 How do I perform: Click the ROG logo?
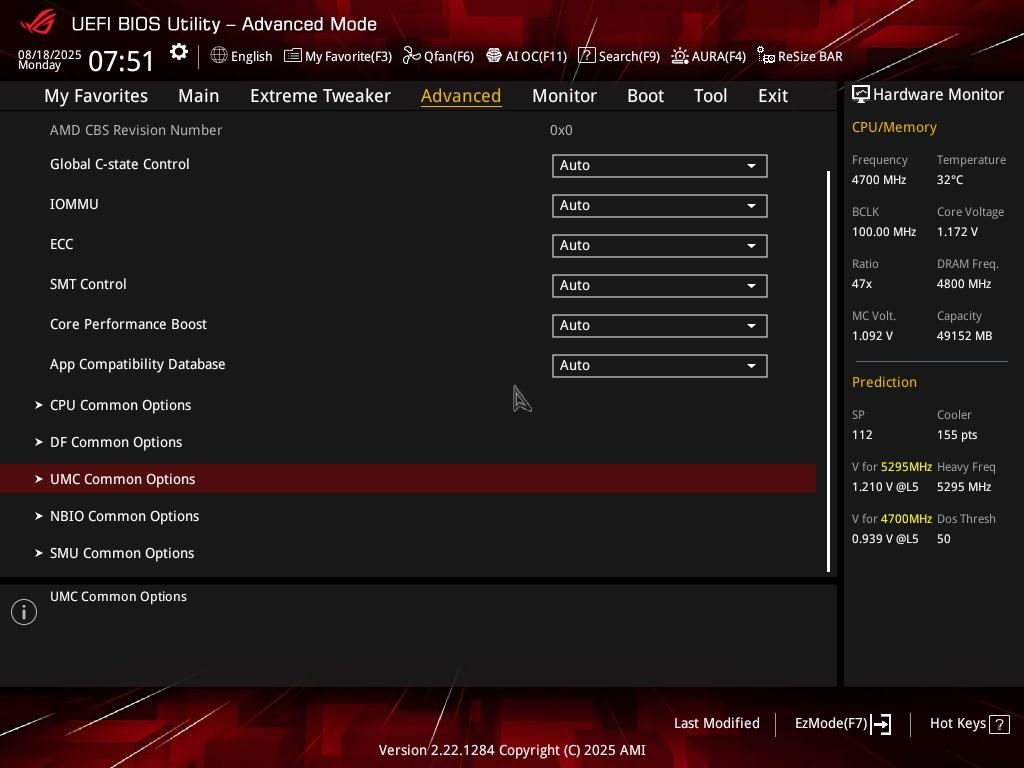click(38, 23)
